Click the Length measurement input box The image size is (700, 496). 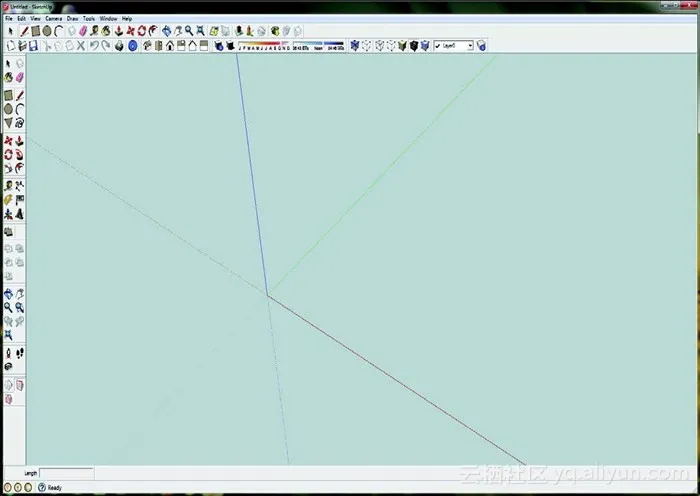(x=66, y=473)
